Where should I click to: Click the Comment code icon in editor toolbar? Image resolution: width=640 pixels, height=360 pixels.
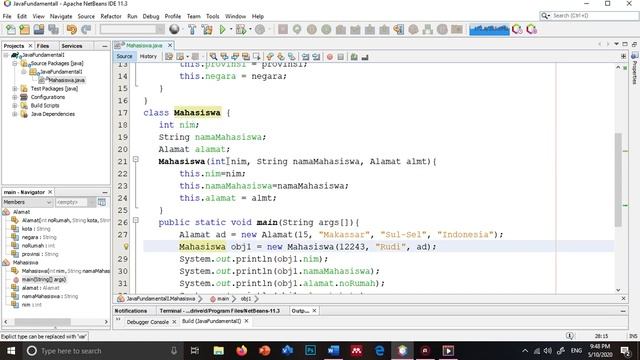[x=354, y=57]
